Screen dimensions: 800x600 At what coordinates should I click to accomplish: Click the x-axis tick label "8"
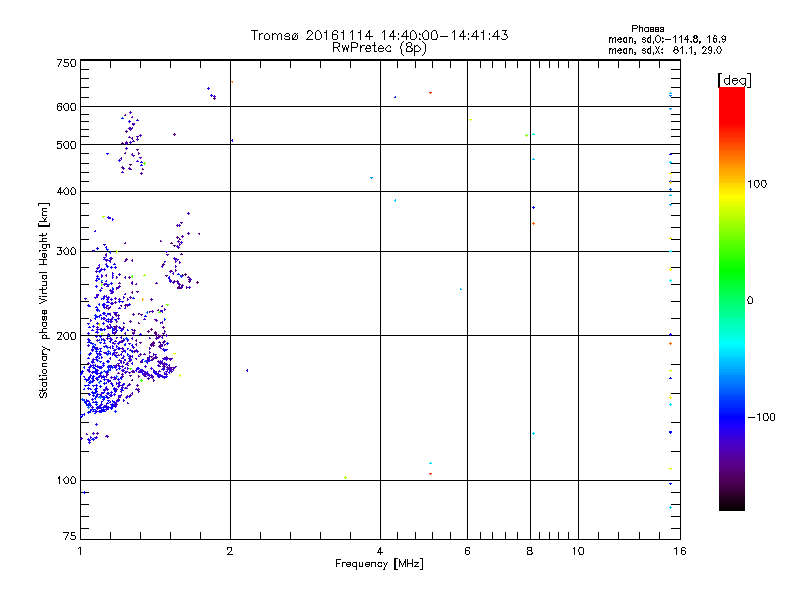point(530,551)
